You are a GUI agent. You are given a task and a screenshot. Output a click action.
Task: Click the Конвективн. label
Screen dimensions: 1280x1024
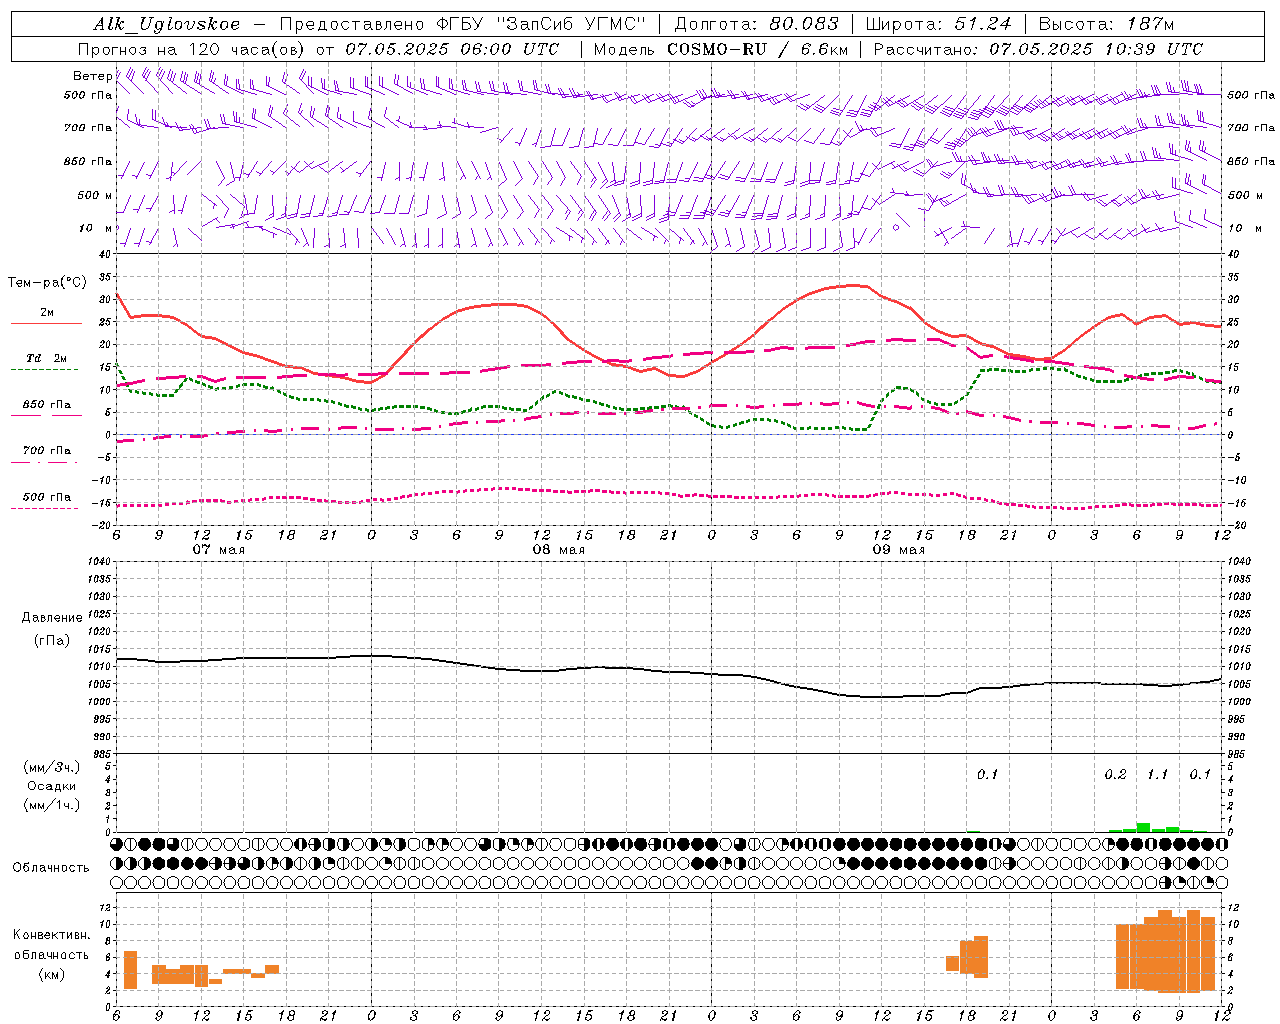52,935
